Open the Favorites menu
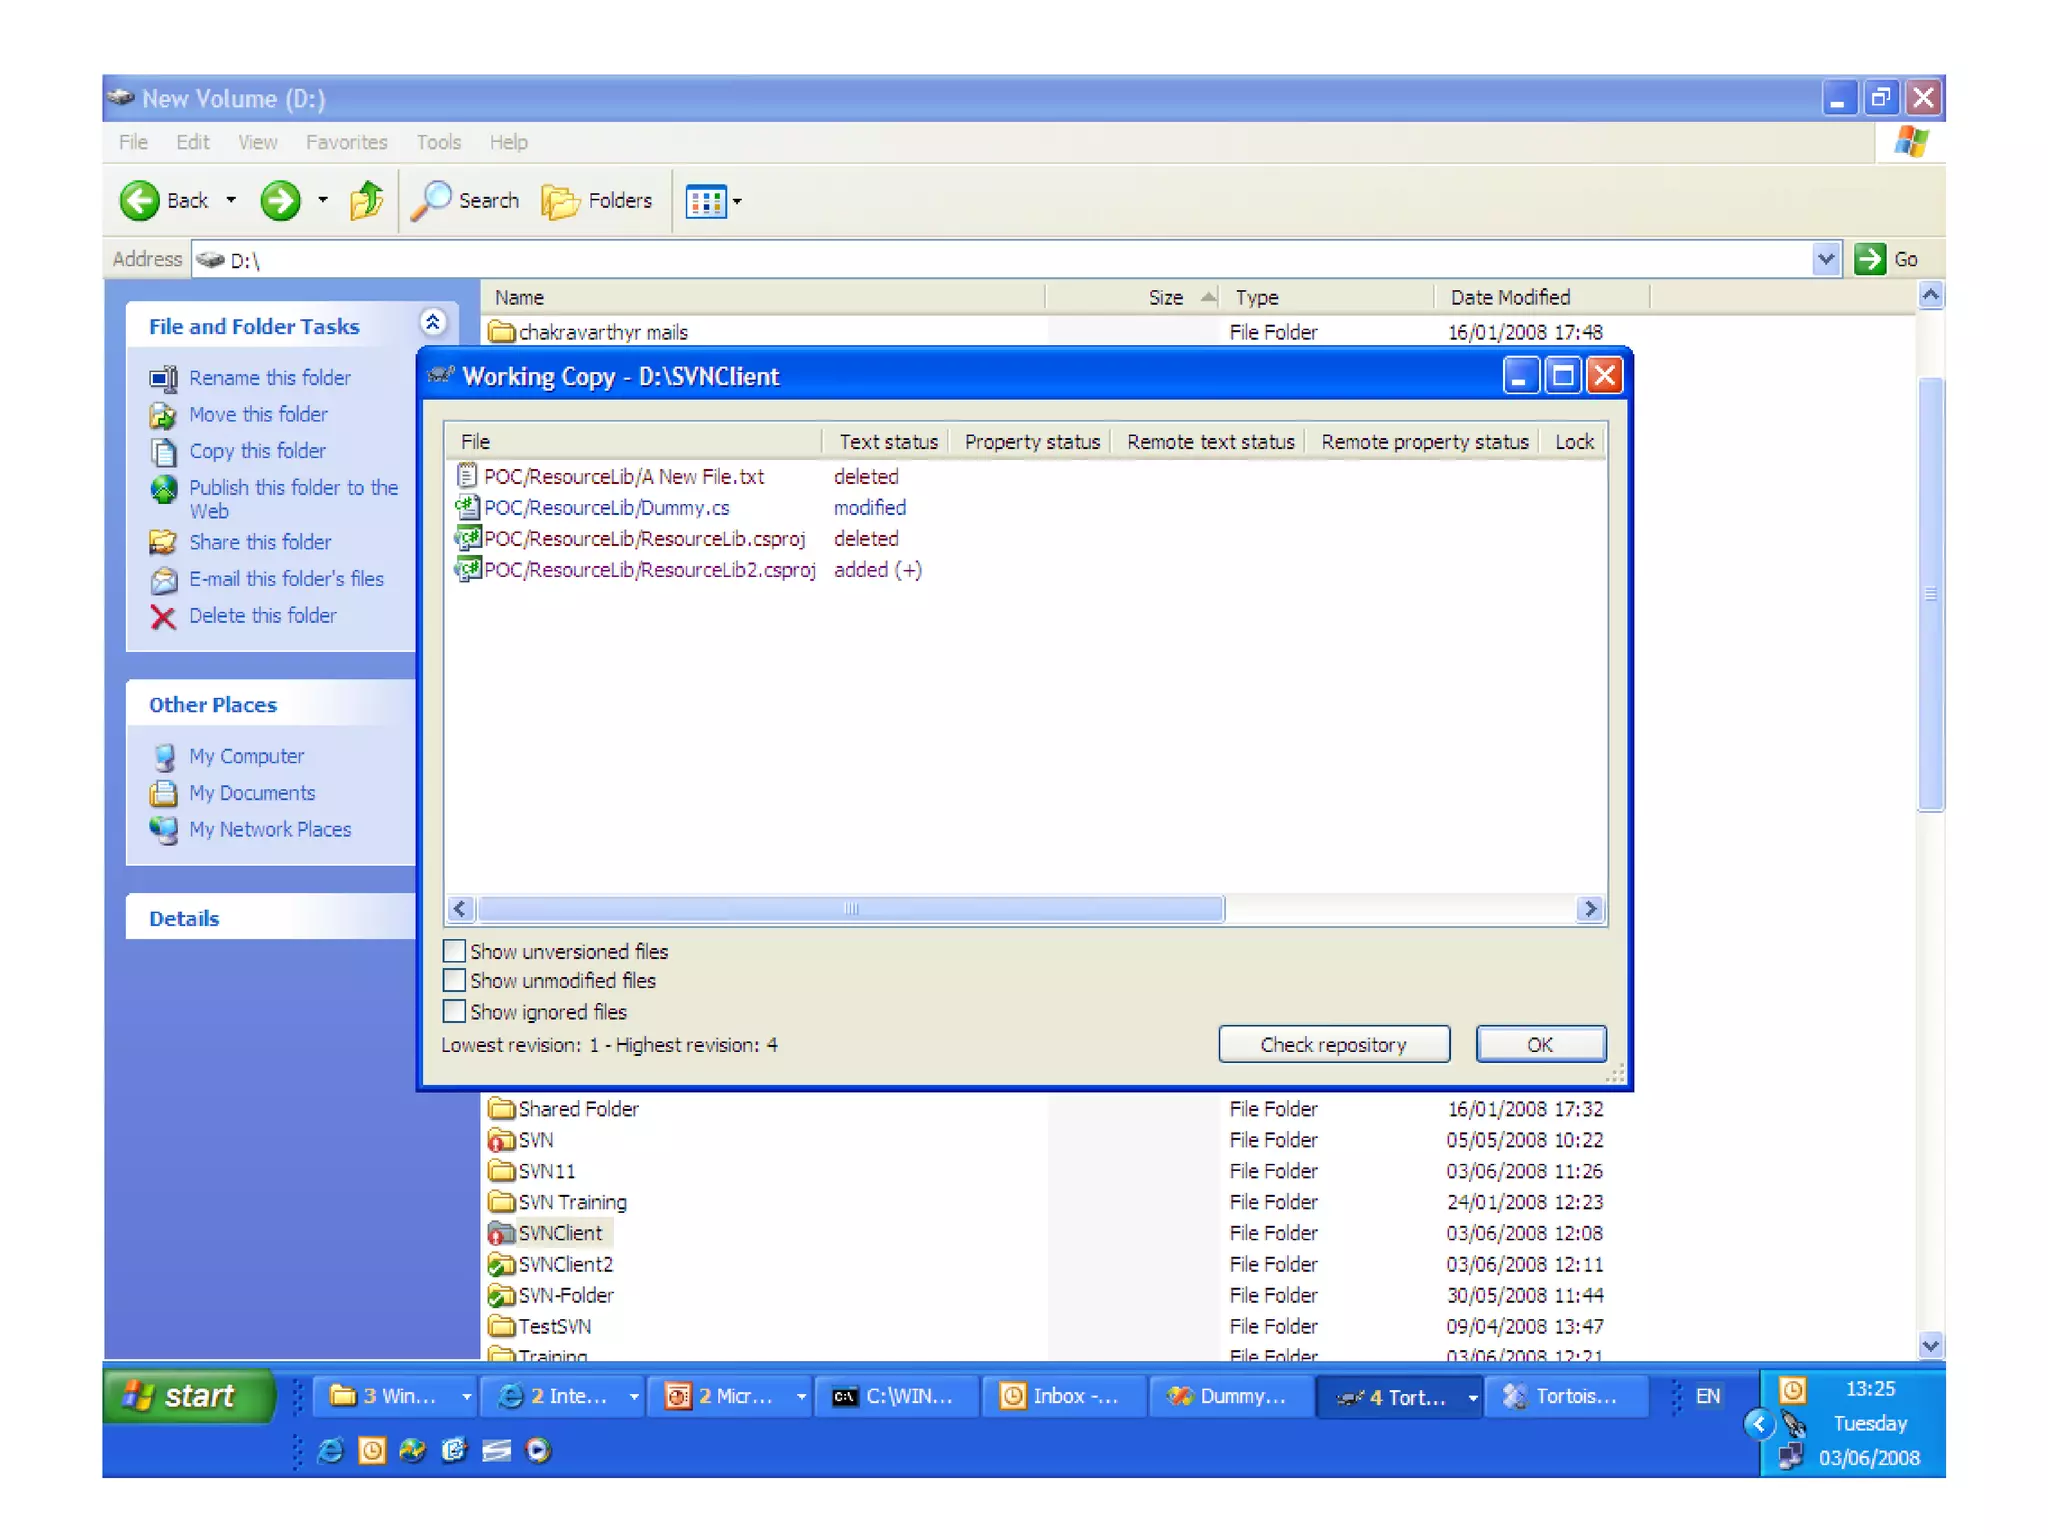The height and width of the screenshot is (1536, 2048). [346, 142]
